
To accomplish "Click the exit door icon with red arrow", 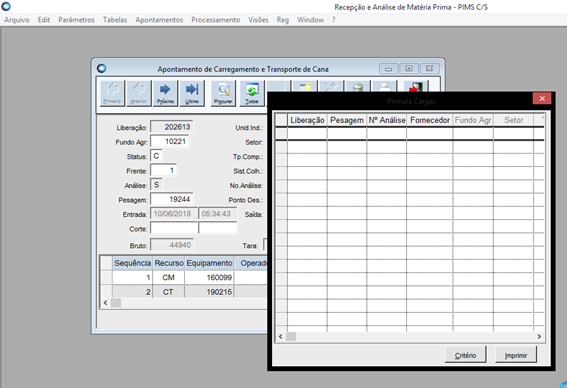I will (x=416, y=86).
